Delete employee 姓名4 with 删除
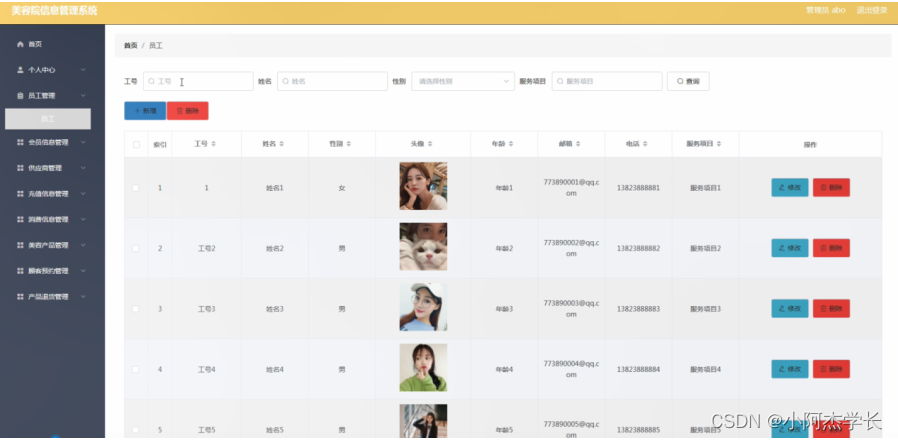Screen dimensions: 898x440 pyautogui.click(x=831, y=369)
